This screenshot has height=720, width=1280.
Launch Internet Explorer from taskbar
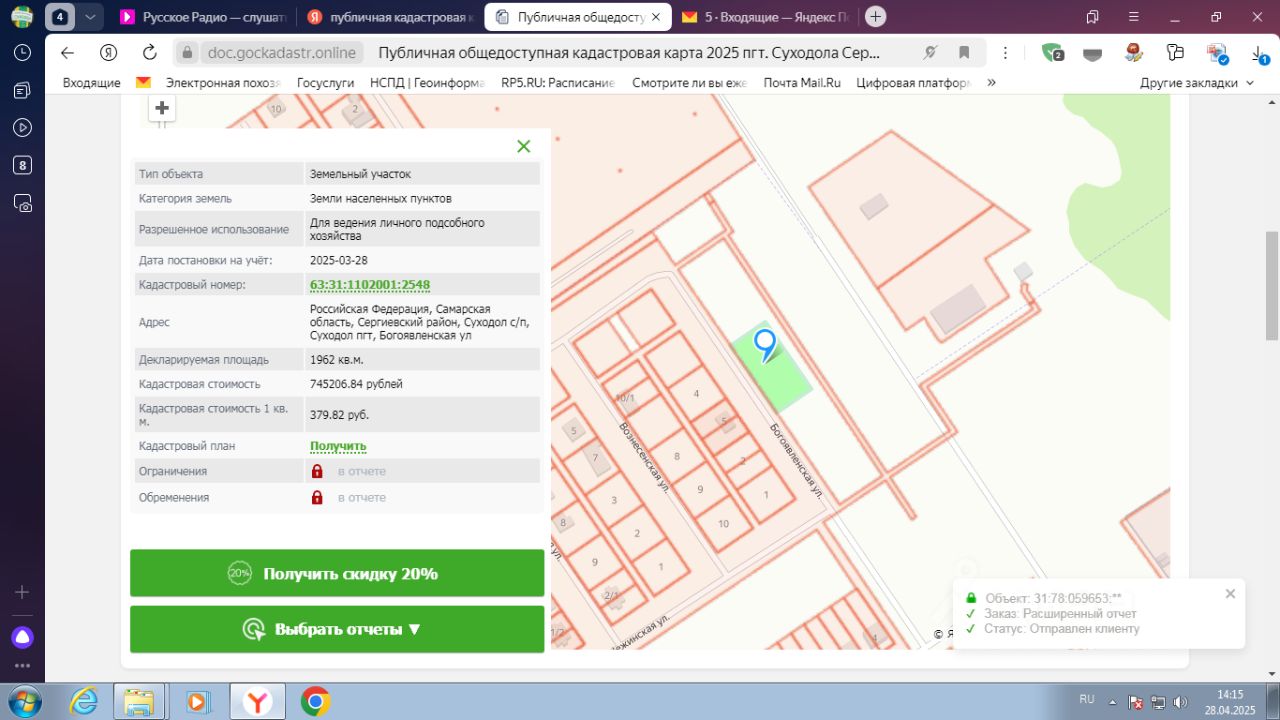83,701
